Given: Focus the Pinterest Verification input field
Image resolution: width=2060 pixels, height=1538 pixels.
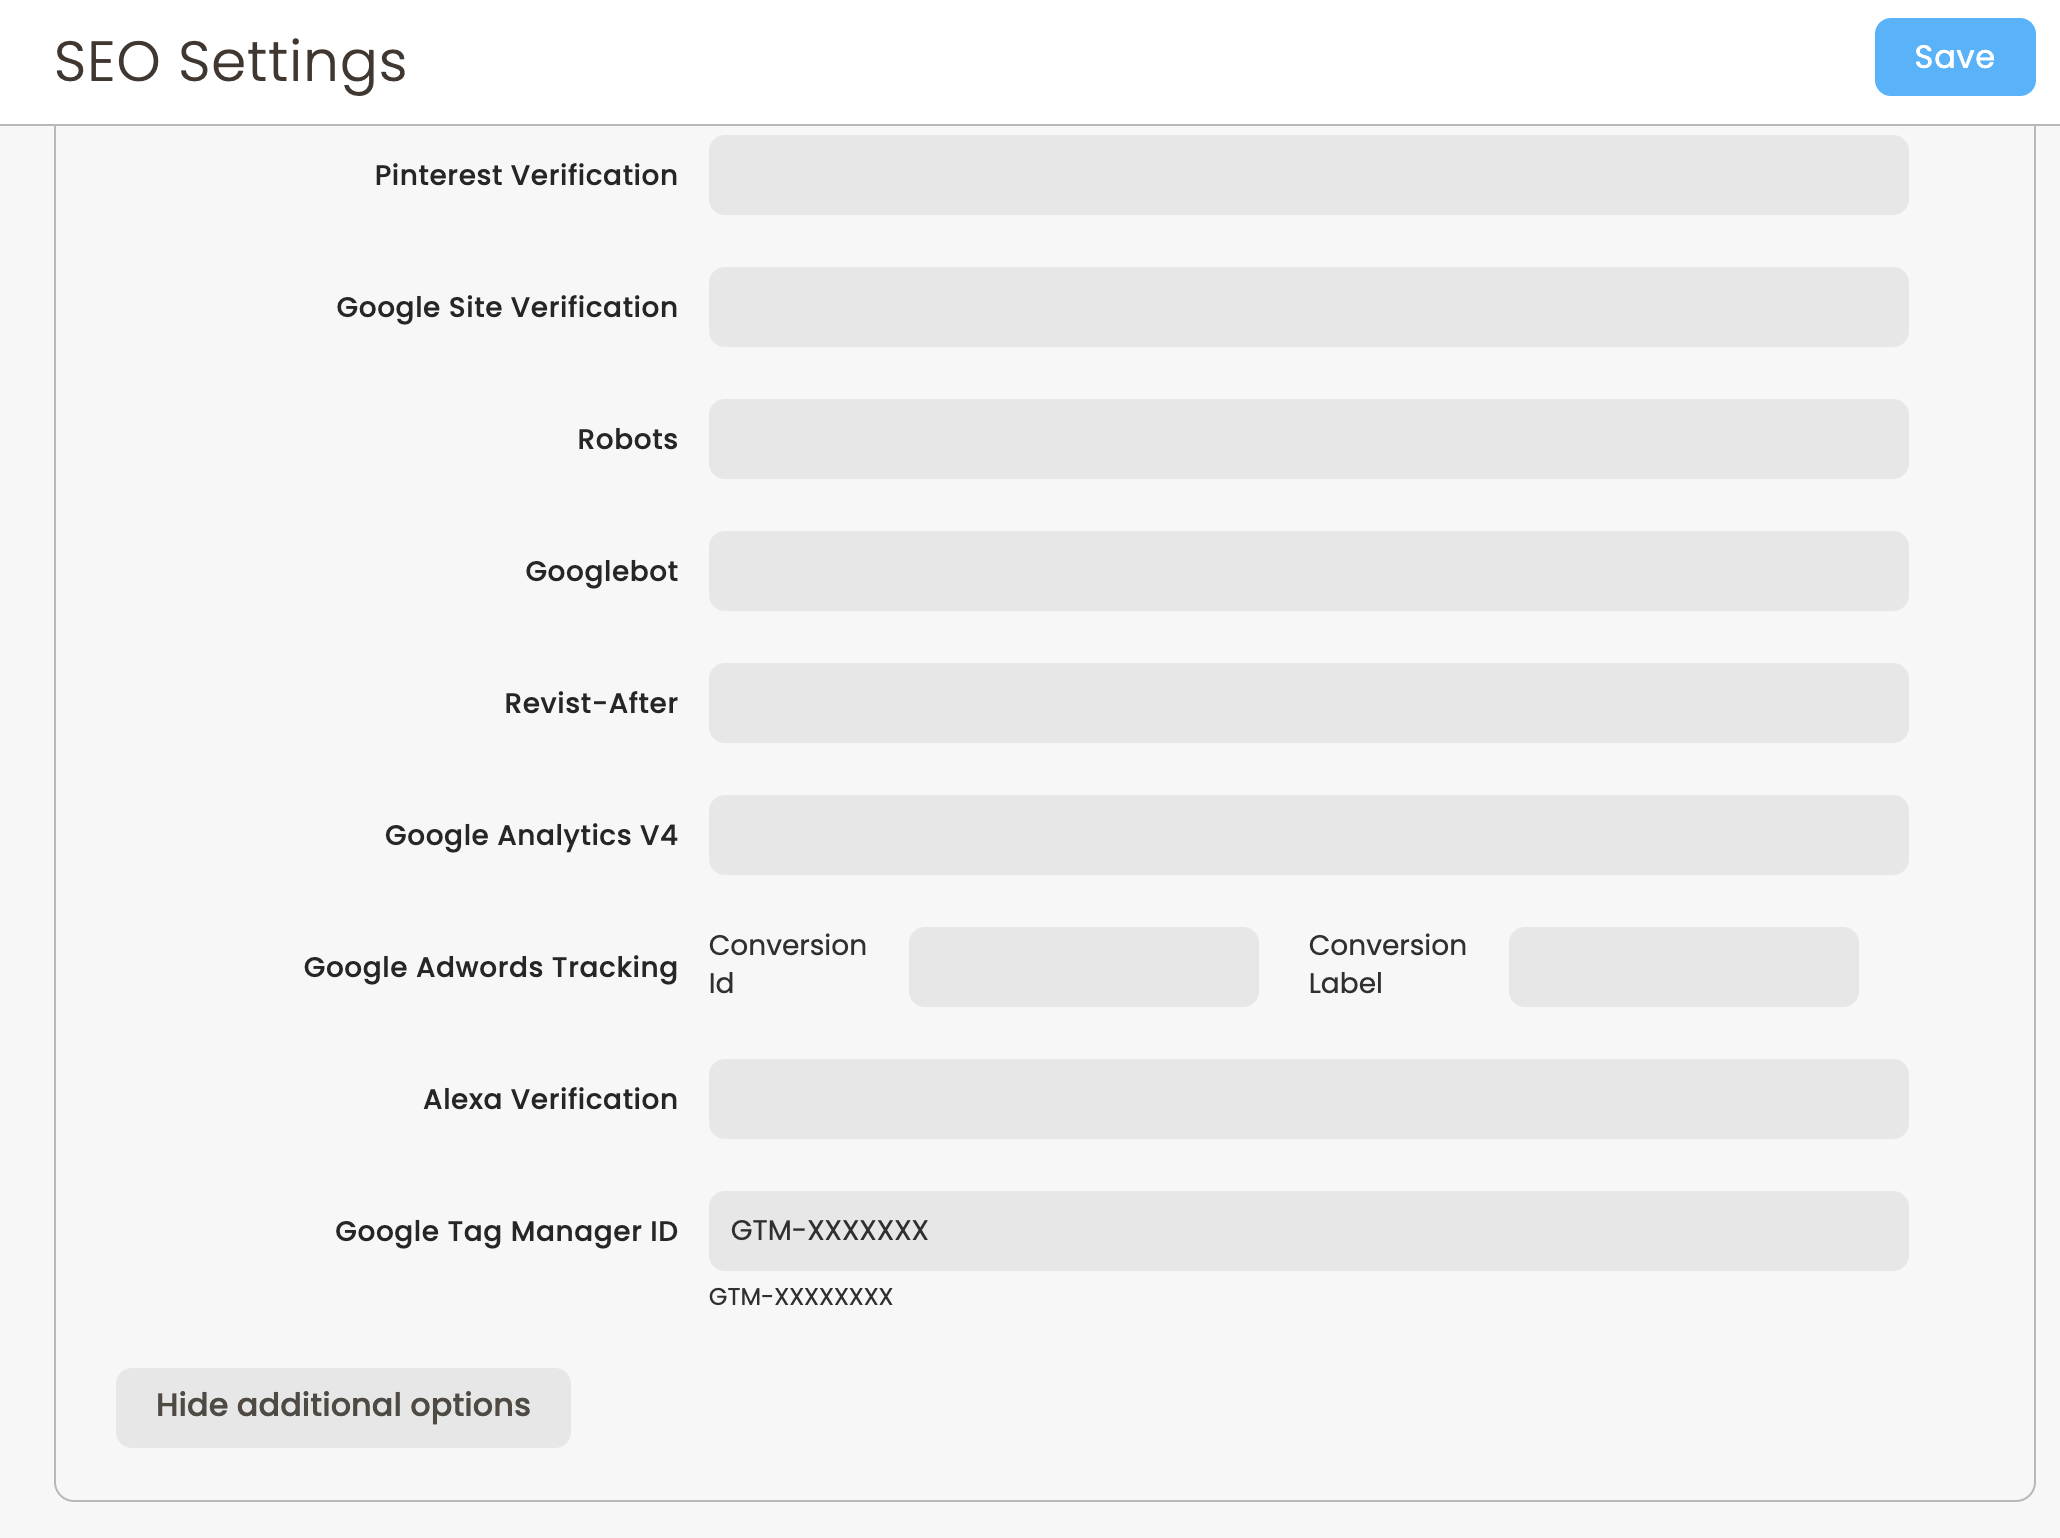Looking at the screenshot, I should click(x=1307, y=175).
